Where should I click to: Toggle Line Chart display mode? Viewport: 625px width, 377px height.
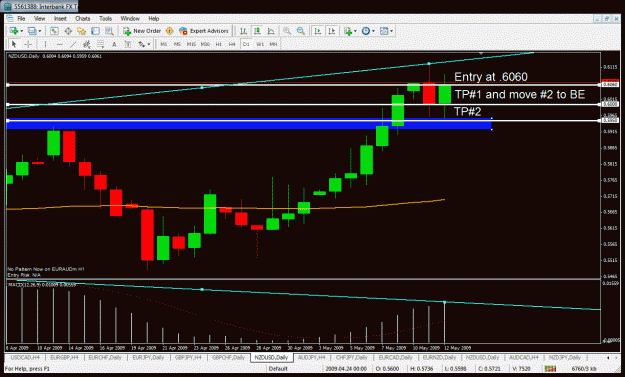pos(271,31)
